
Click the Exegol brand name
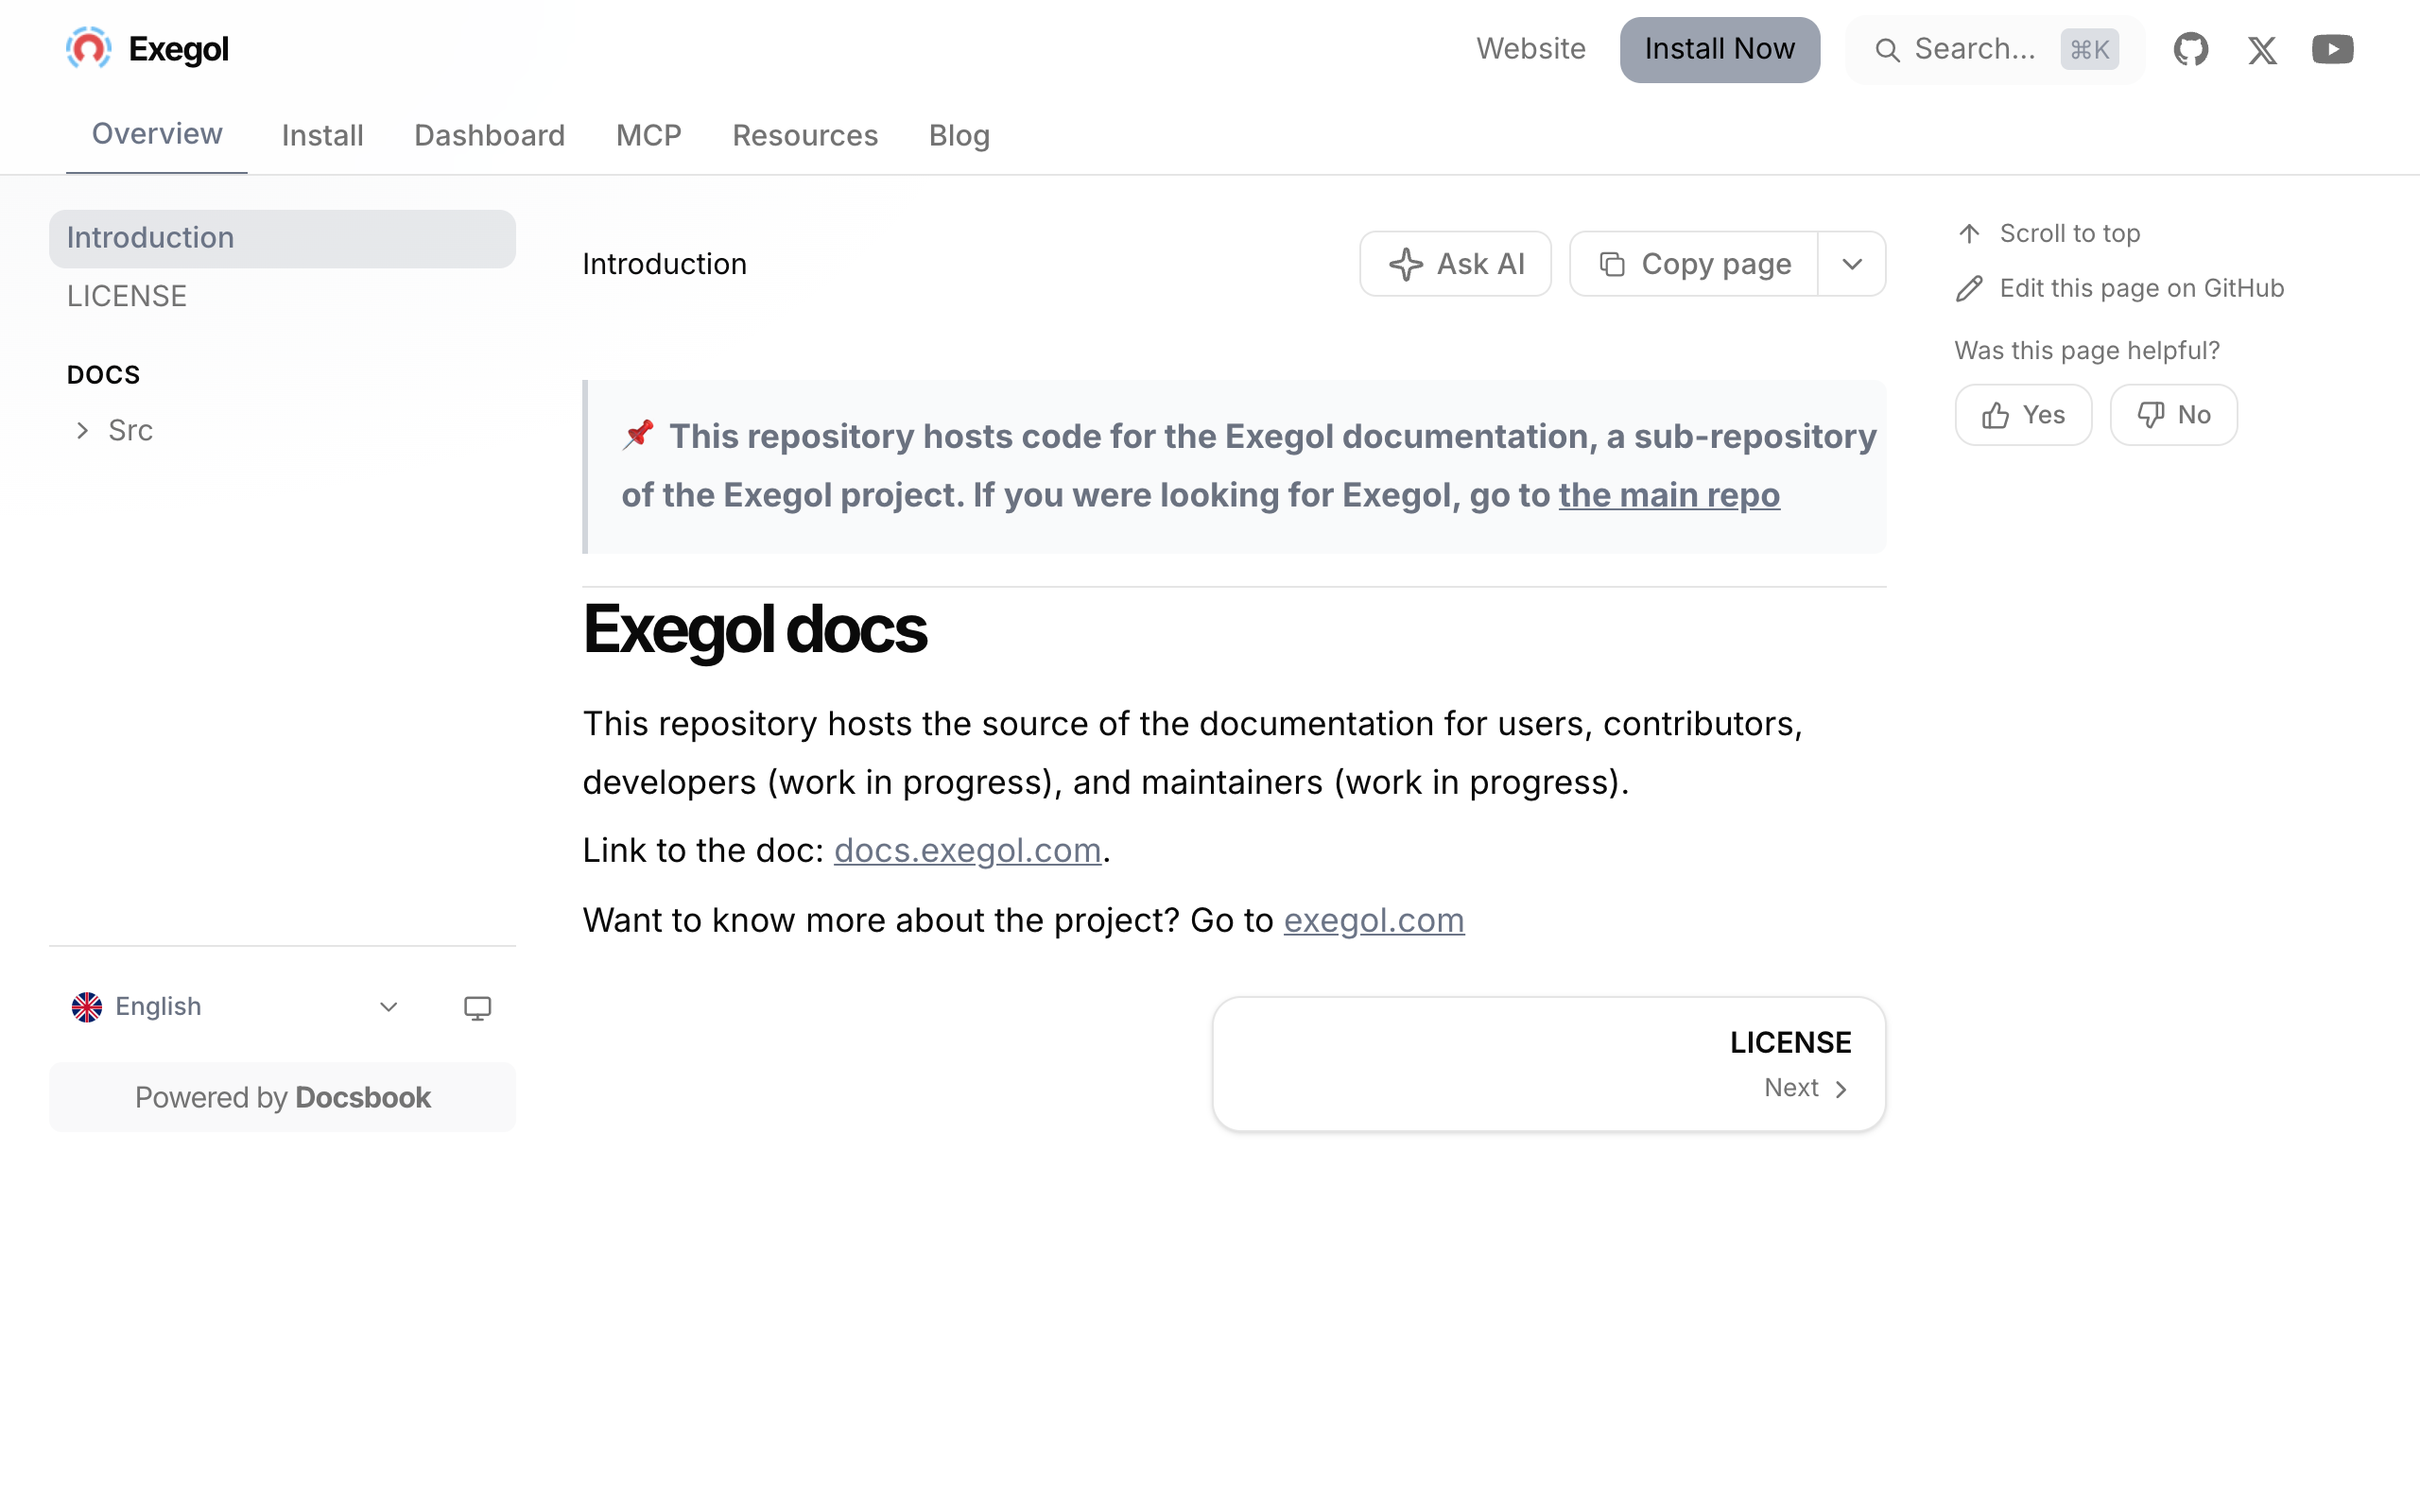pyautogui.click(x=178, y=49)
